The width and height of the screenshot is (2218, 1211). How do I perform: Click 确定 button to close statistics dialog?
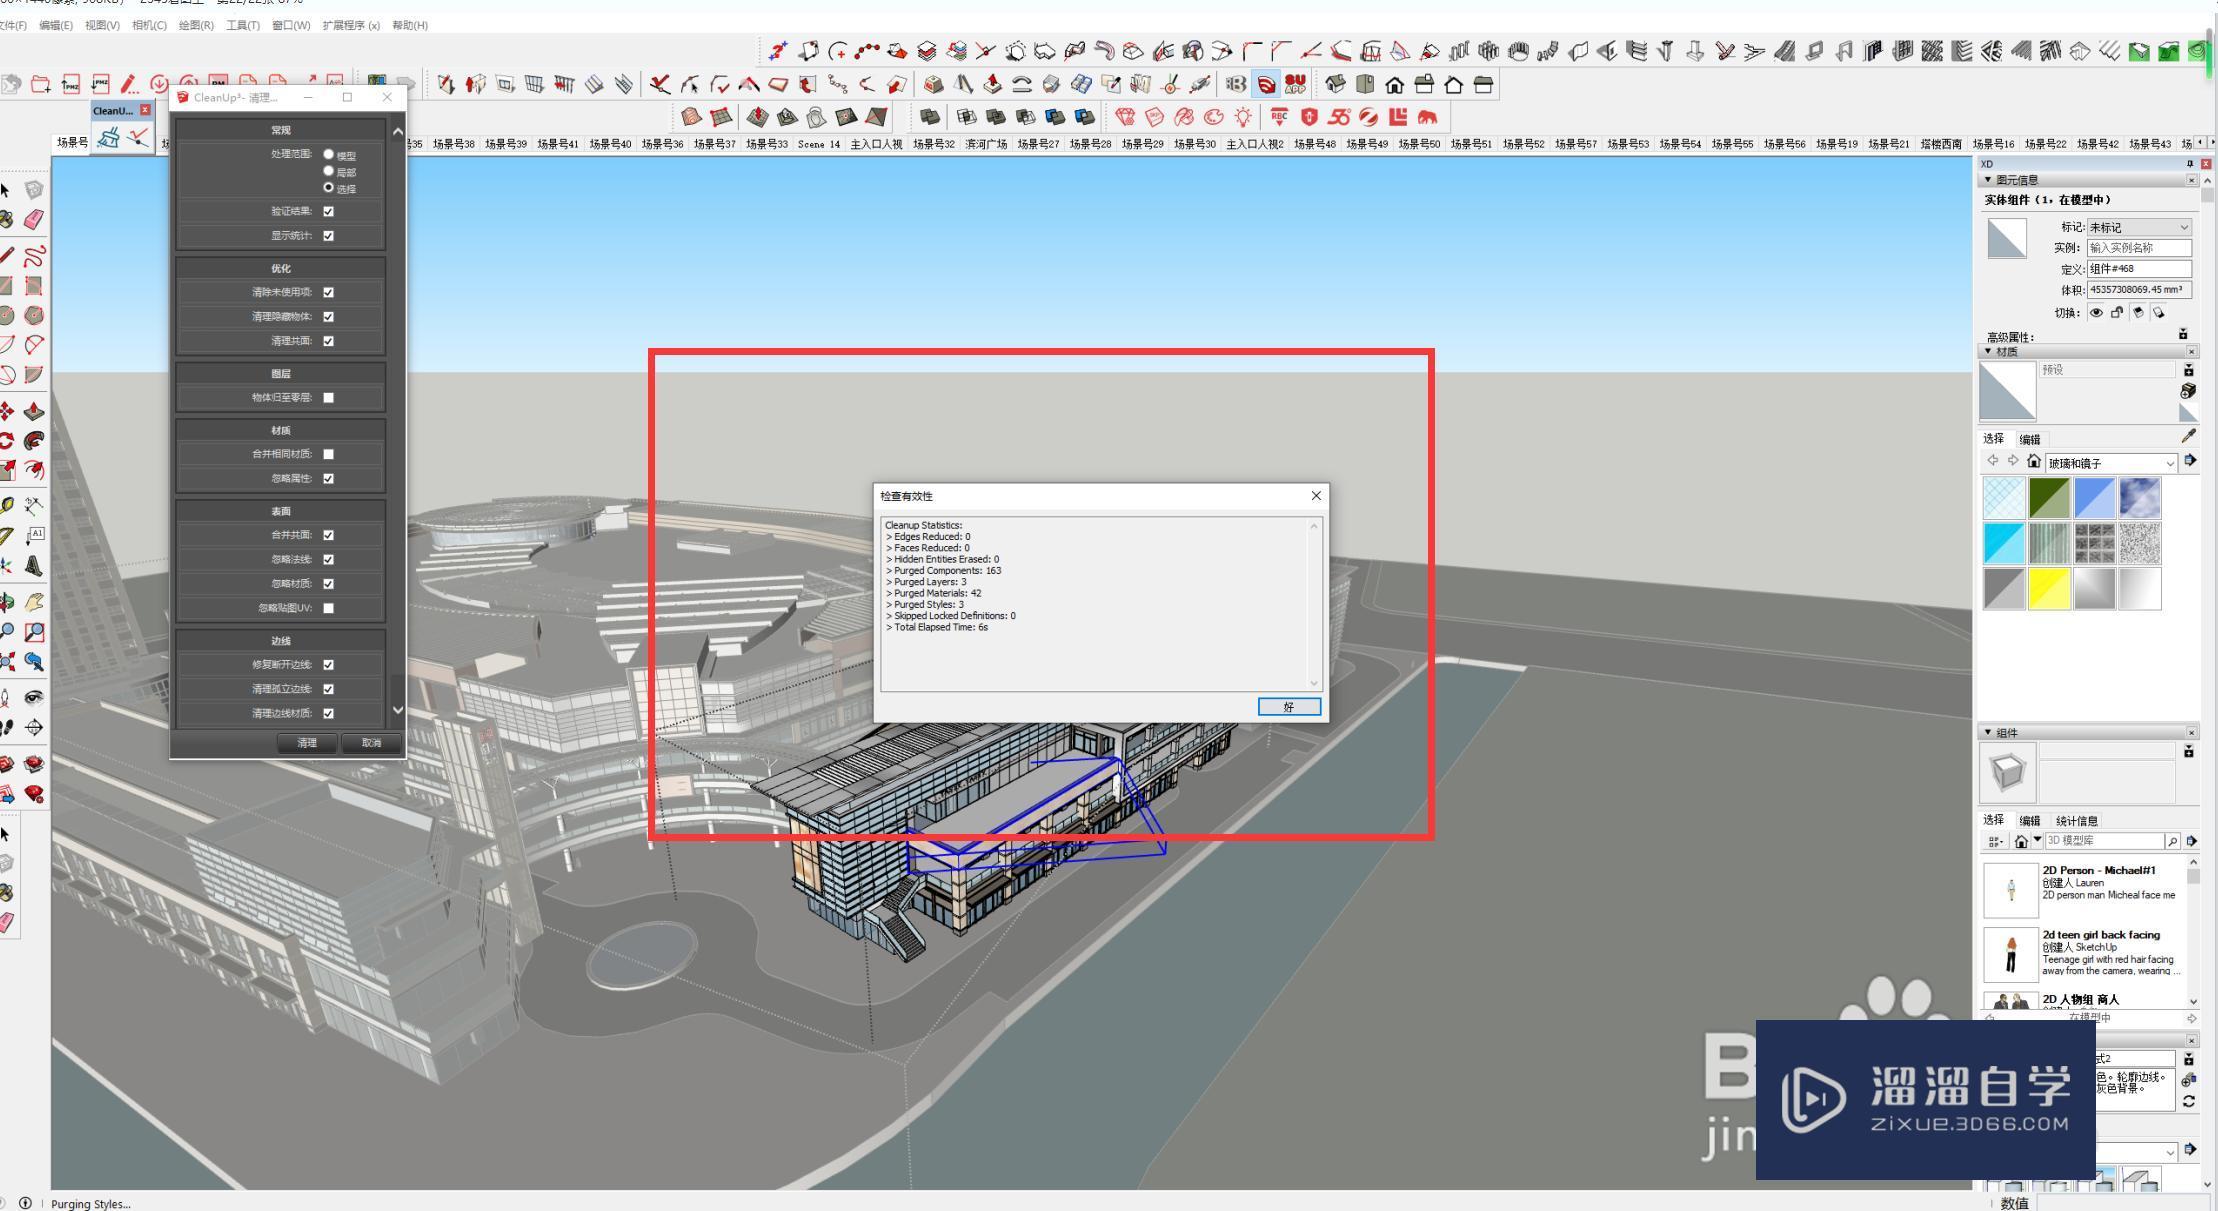tap(1285, 705)
